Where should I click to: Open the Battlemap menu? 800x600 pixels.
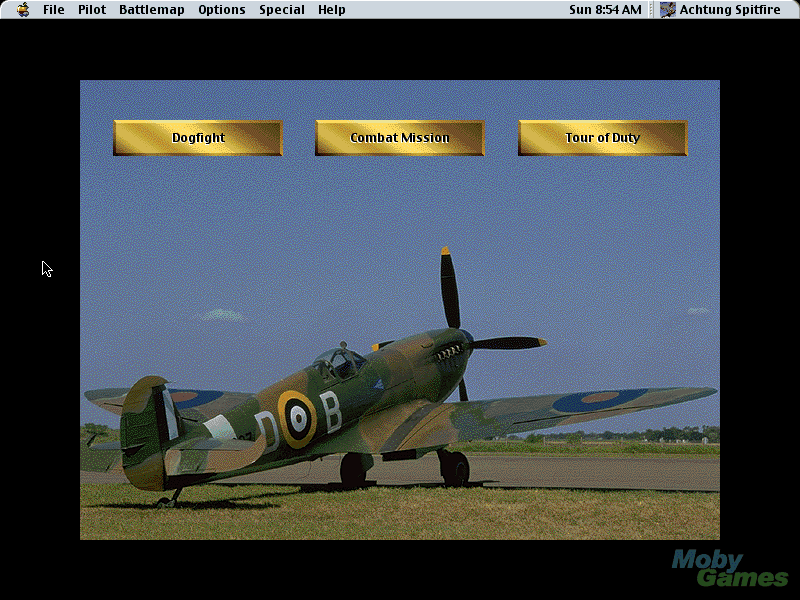tap(152, 10)
